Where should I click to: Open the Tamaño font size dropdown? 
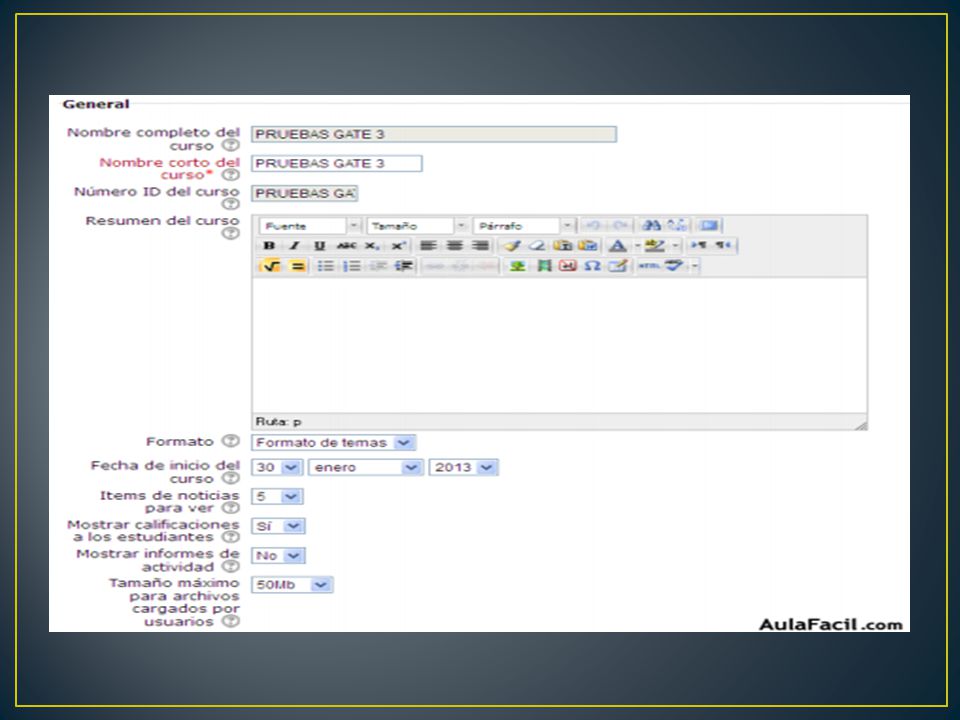pos(417,226)
